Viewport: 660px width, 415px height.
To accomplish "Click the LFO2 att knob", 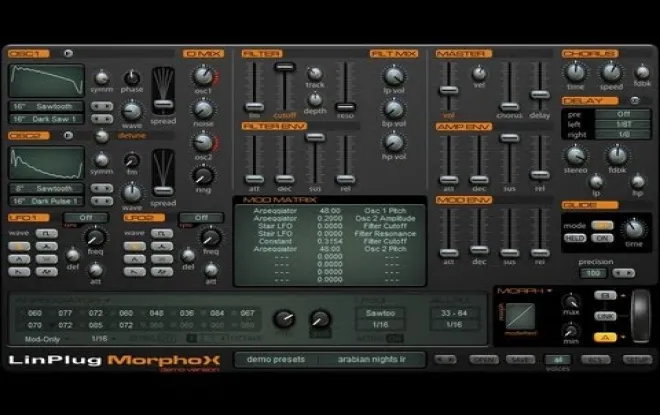I will click(x=211, y=270).
